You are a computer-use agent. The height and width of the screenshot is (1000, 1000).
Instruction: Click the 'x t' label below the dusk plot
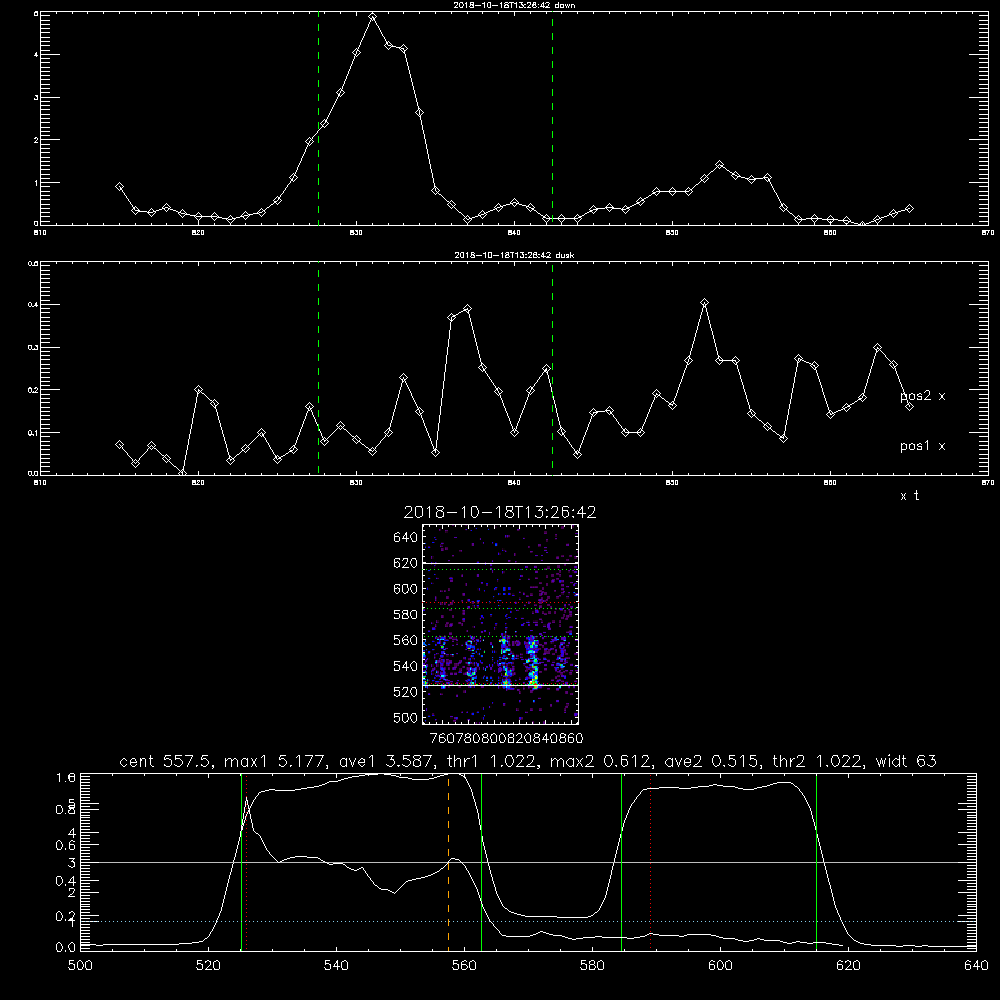pos(909,496)
